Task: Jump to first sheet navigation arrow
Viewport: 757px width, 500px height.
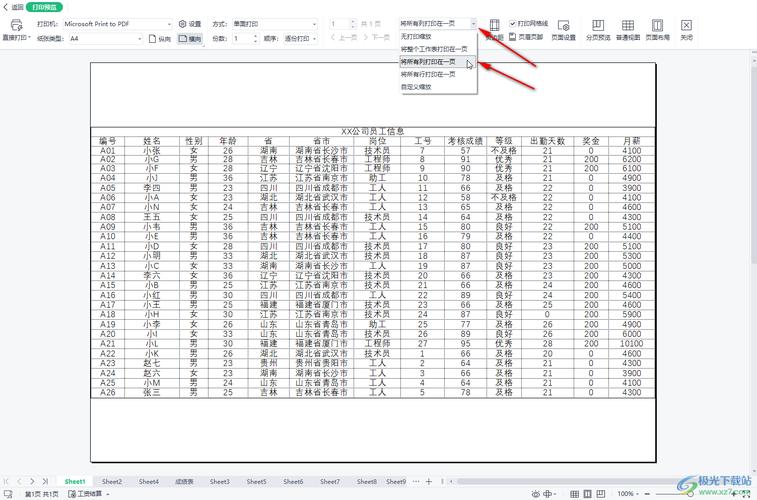Action: tap(6, 481)
